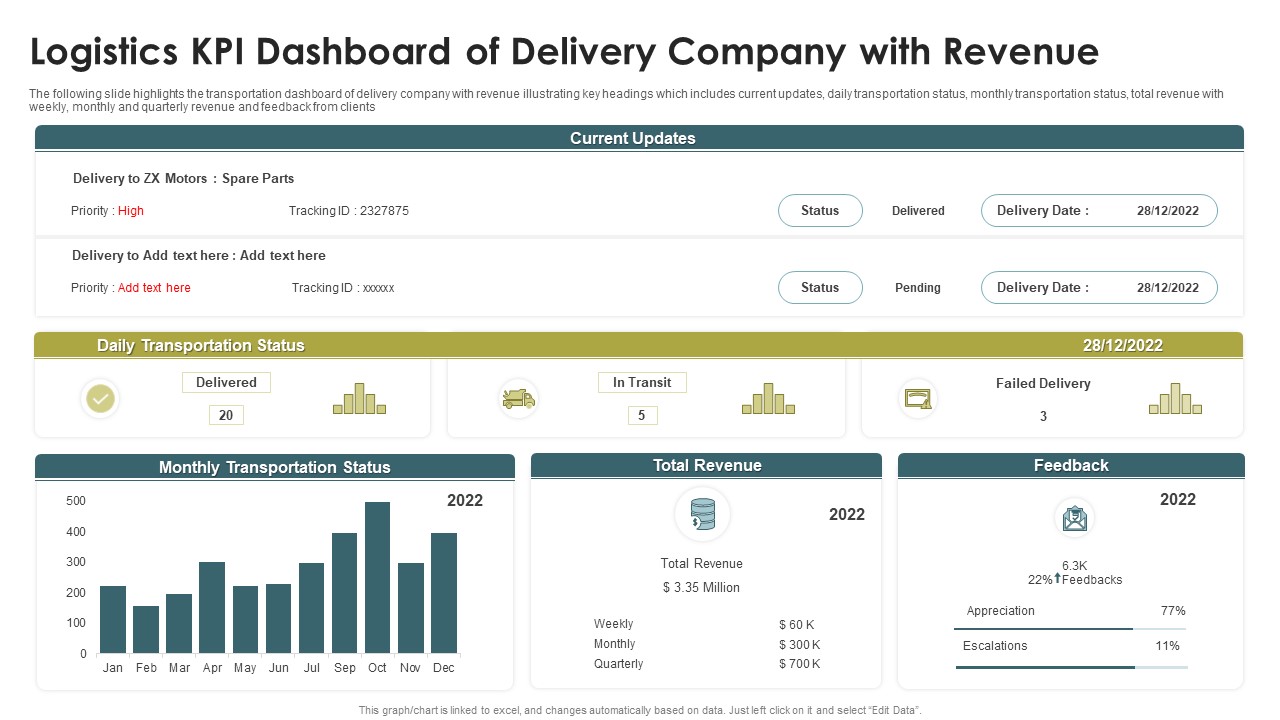Screen dimensions: 1280x720
Task: Click the In Transit count 5 box
Action: [642, 415]
